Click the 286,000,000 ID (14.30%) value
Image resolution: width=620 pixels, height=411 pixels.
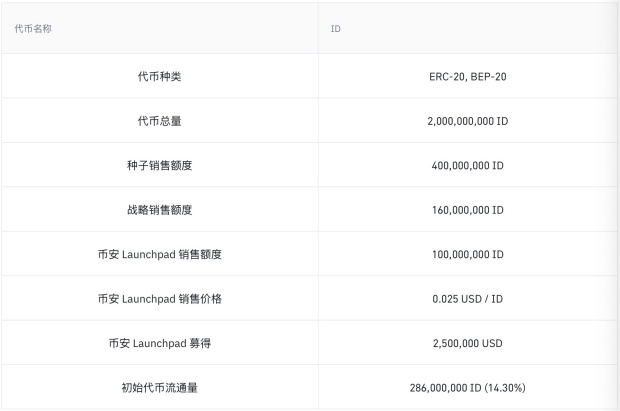468,388
